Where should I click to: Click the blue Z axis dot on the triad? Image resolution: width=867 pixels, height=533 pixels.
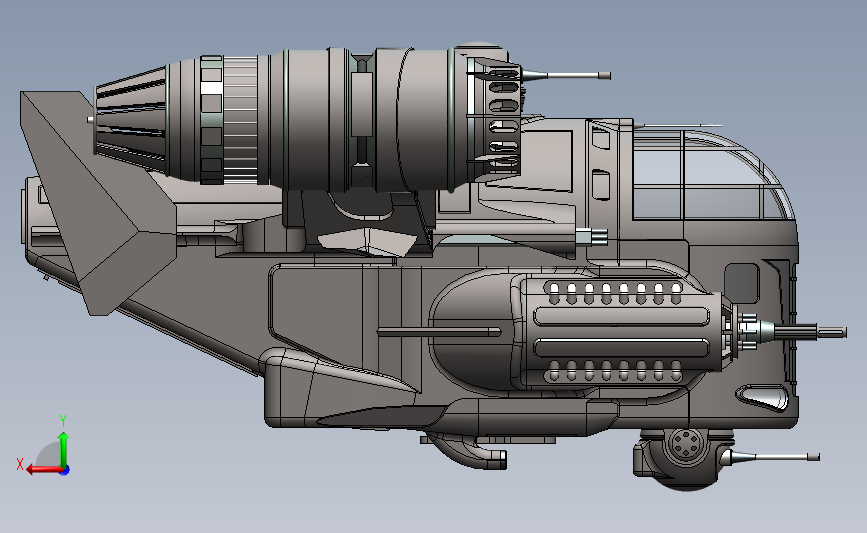point(65,470)
